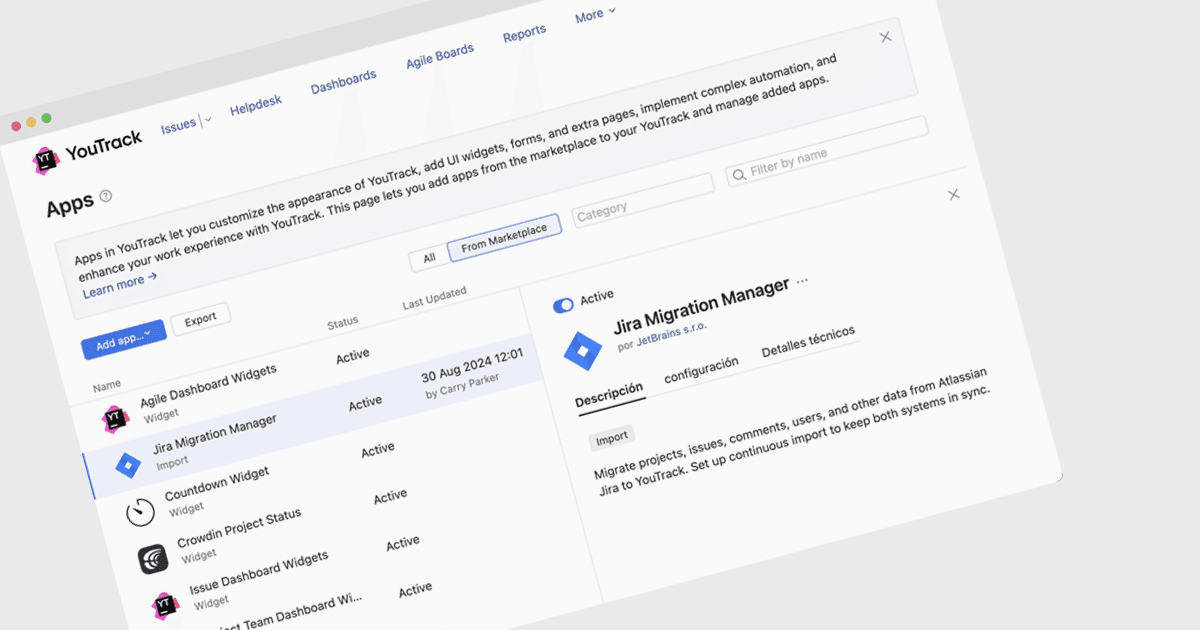Click the by Carry Parker text

pos(460,386)
